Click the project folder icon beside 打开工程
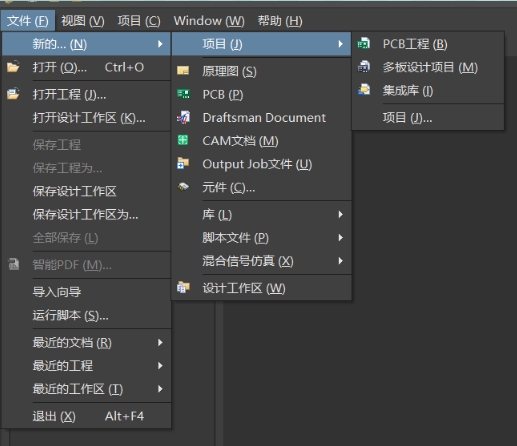517x446 pixels. point(13,94)
